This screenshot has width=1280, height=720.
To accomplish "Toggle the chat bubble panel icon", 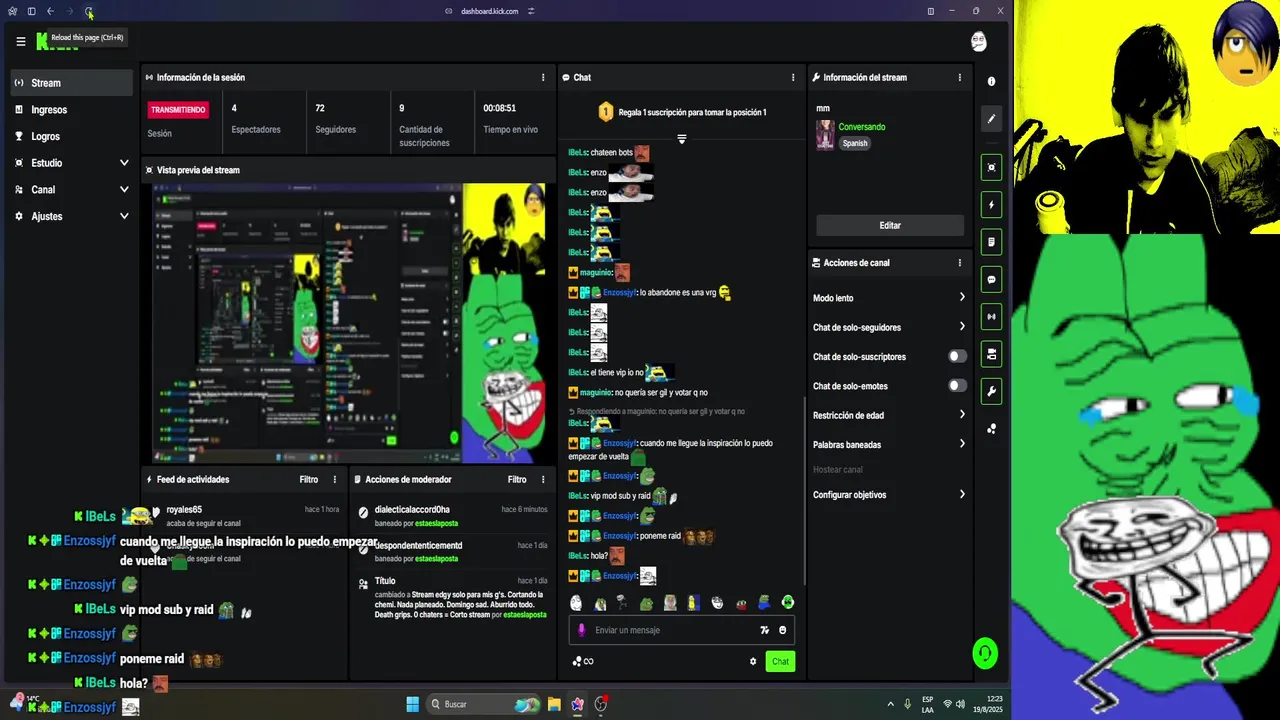I will tap(991, 279).
